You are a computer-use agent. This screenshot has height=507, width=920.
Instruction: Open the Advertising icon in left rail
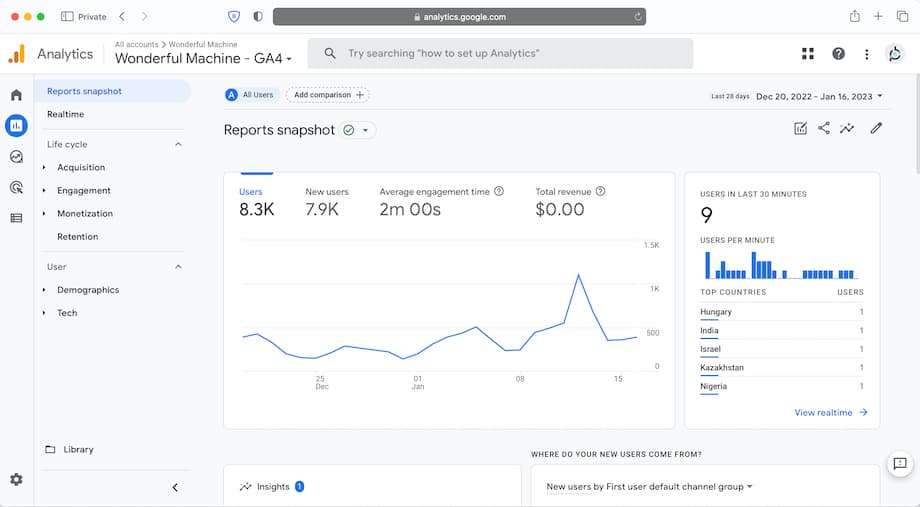[16, 187]
